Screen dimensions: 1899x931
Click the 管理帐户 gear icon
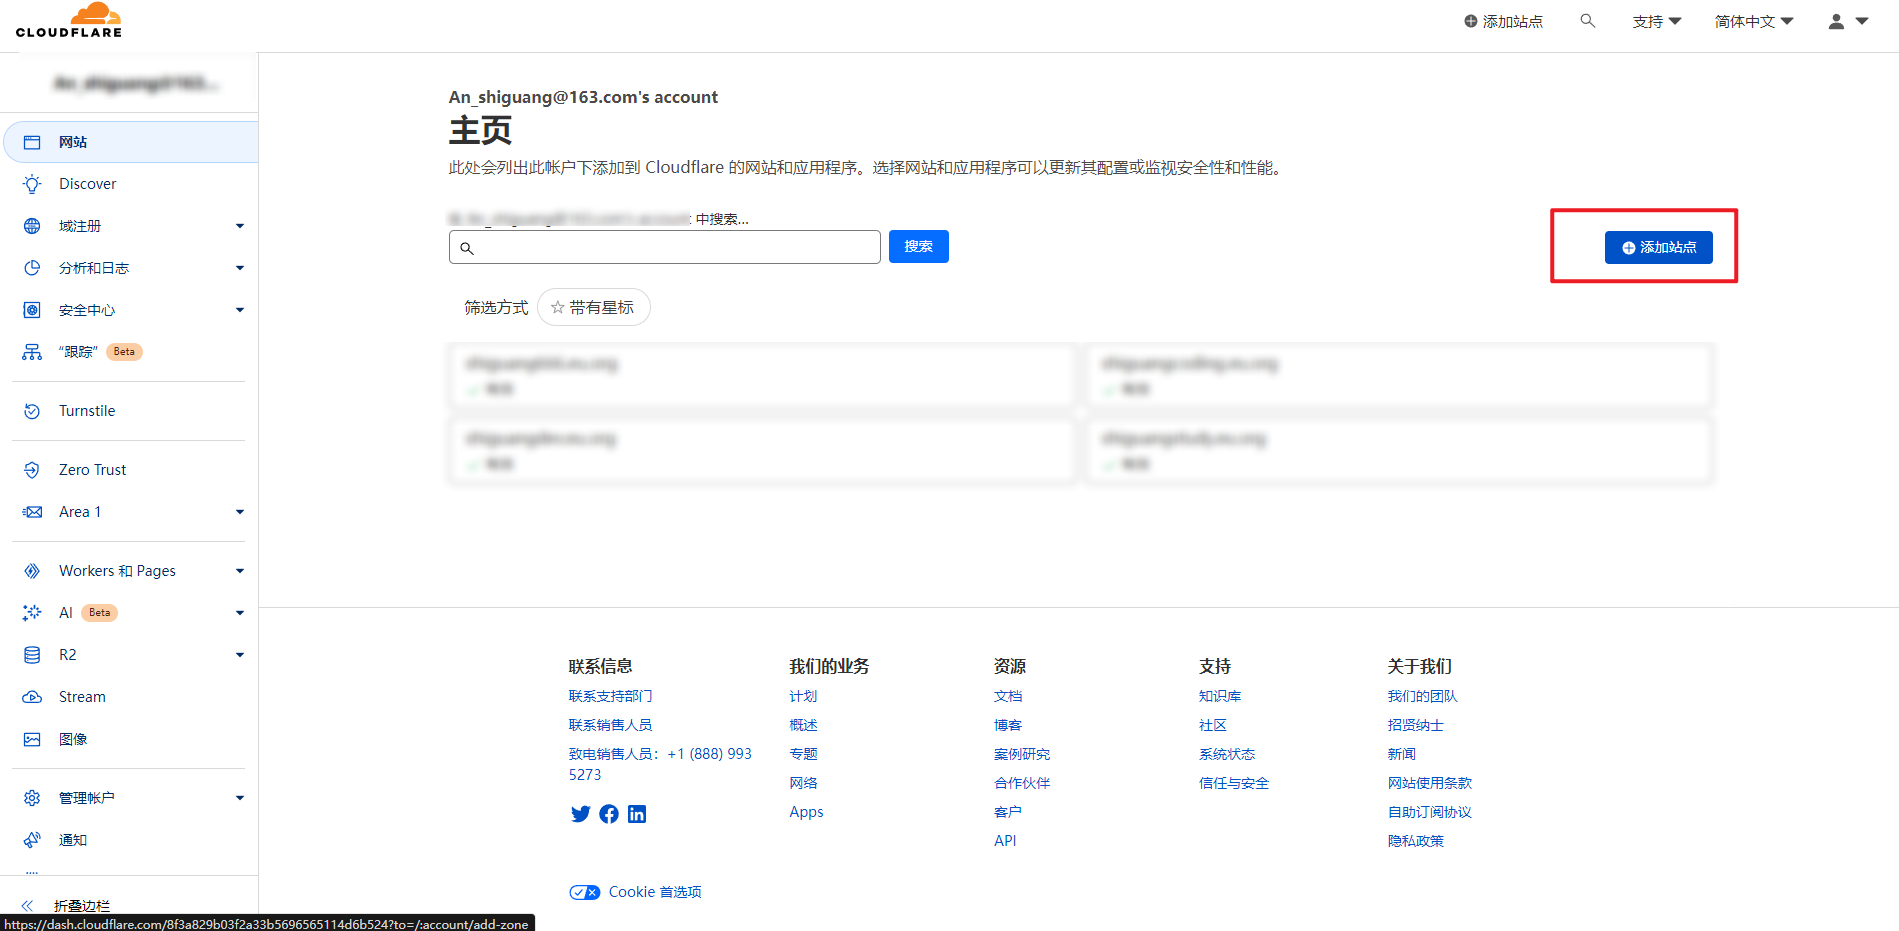coord(32,798)
